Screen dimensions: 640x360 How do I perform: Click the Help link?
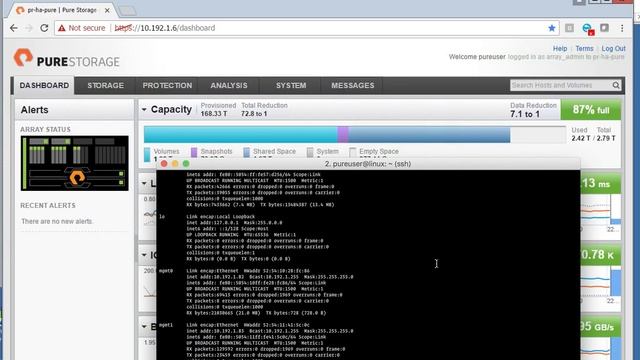(560, 49)
